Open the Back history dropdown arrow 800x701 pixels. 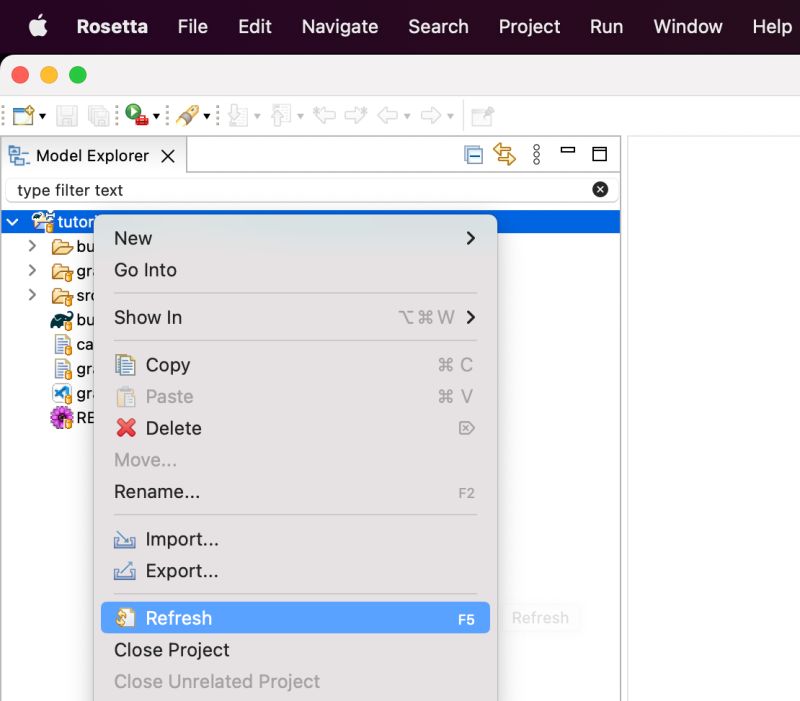407,116
